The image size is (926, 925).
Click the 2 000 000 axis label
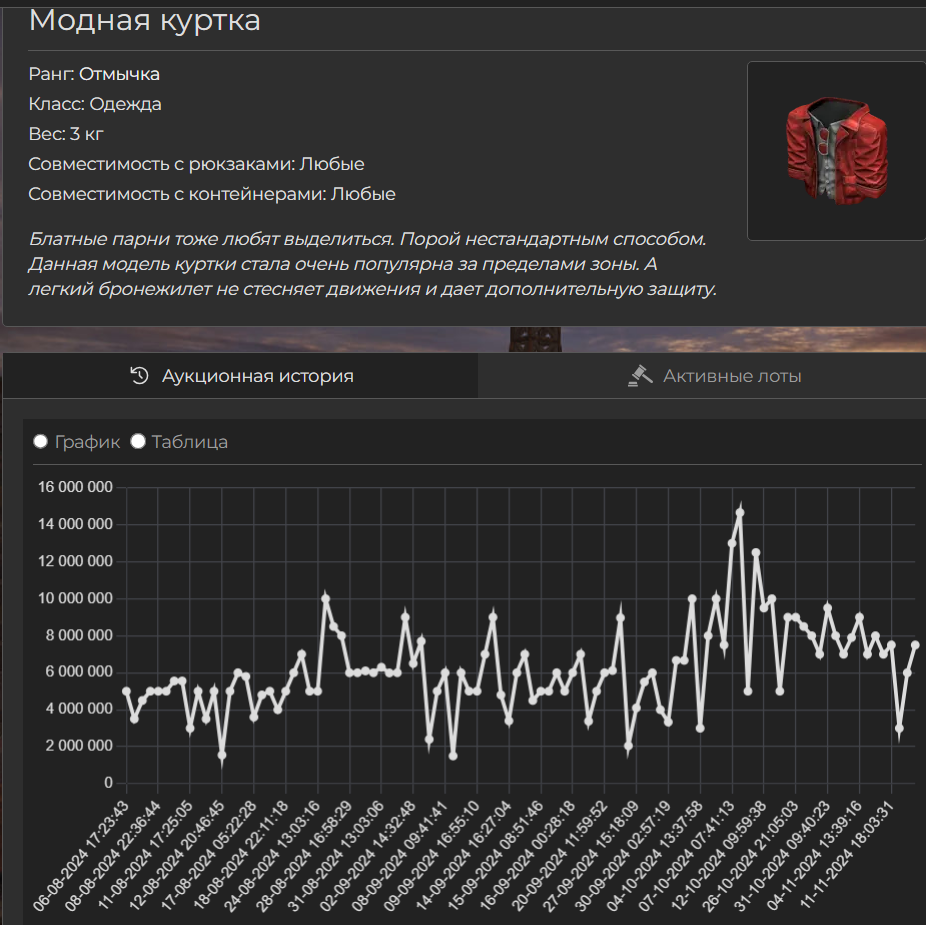[79, 746]
